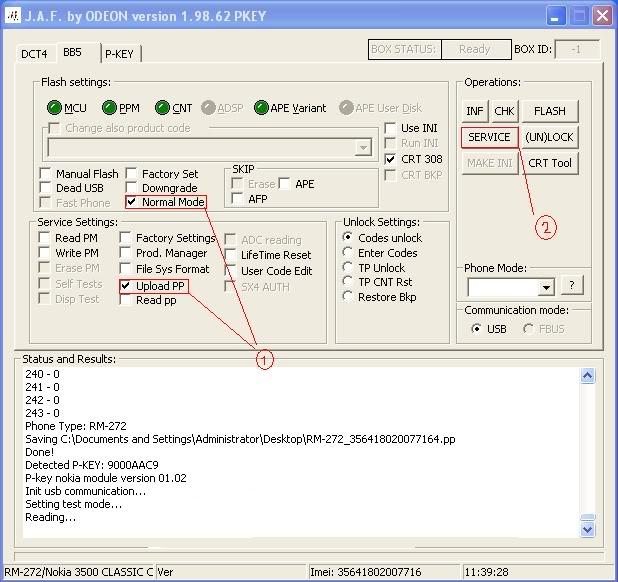Toggle the green MCU indicator button
The height and width of the screenshot is (582, 618).
coord(54,108)
